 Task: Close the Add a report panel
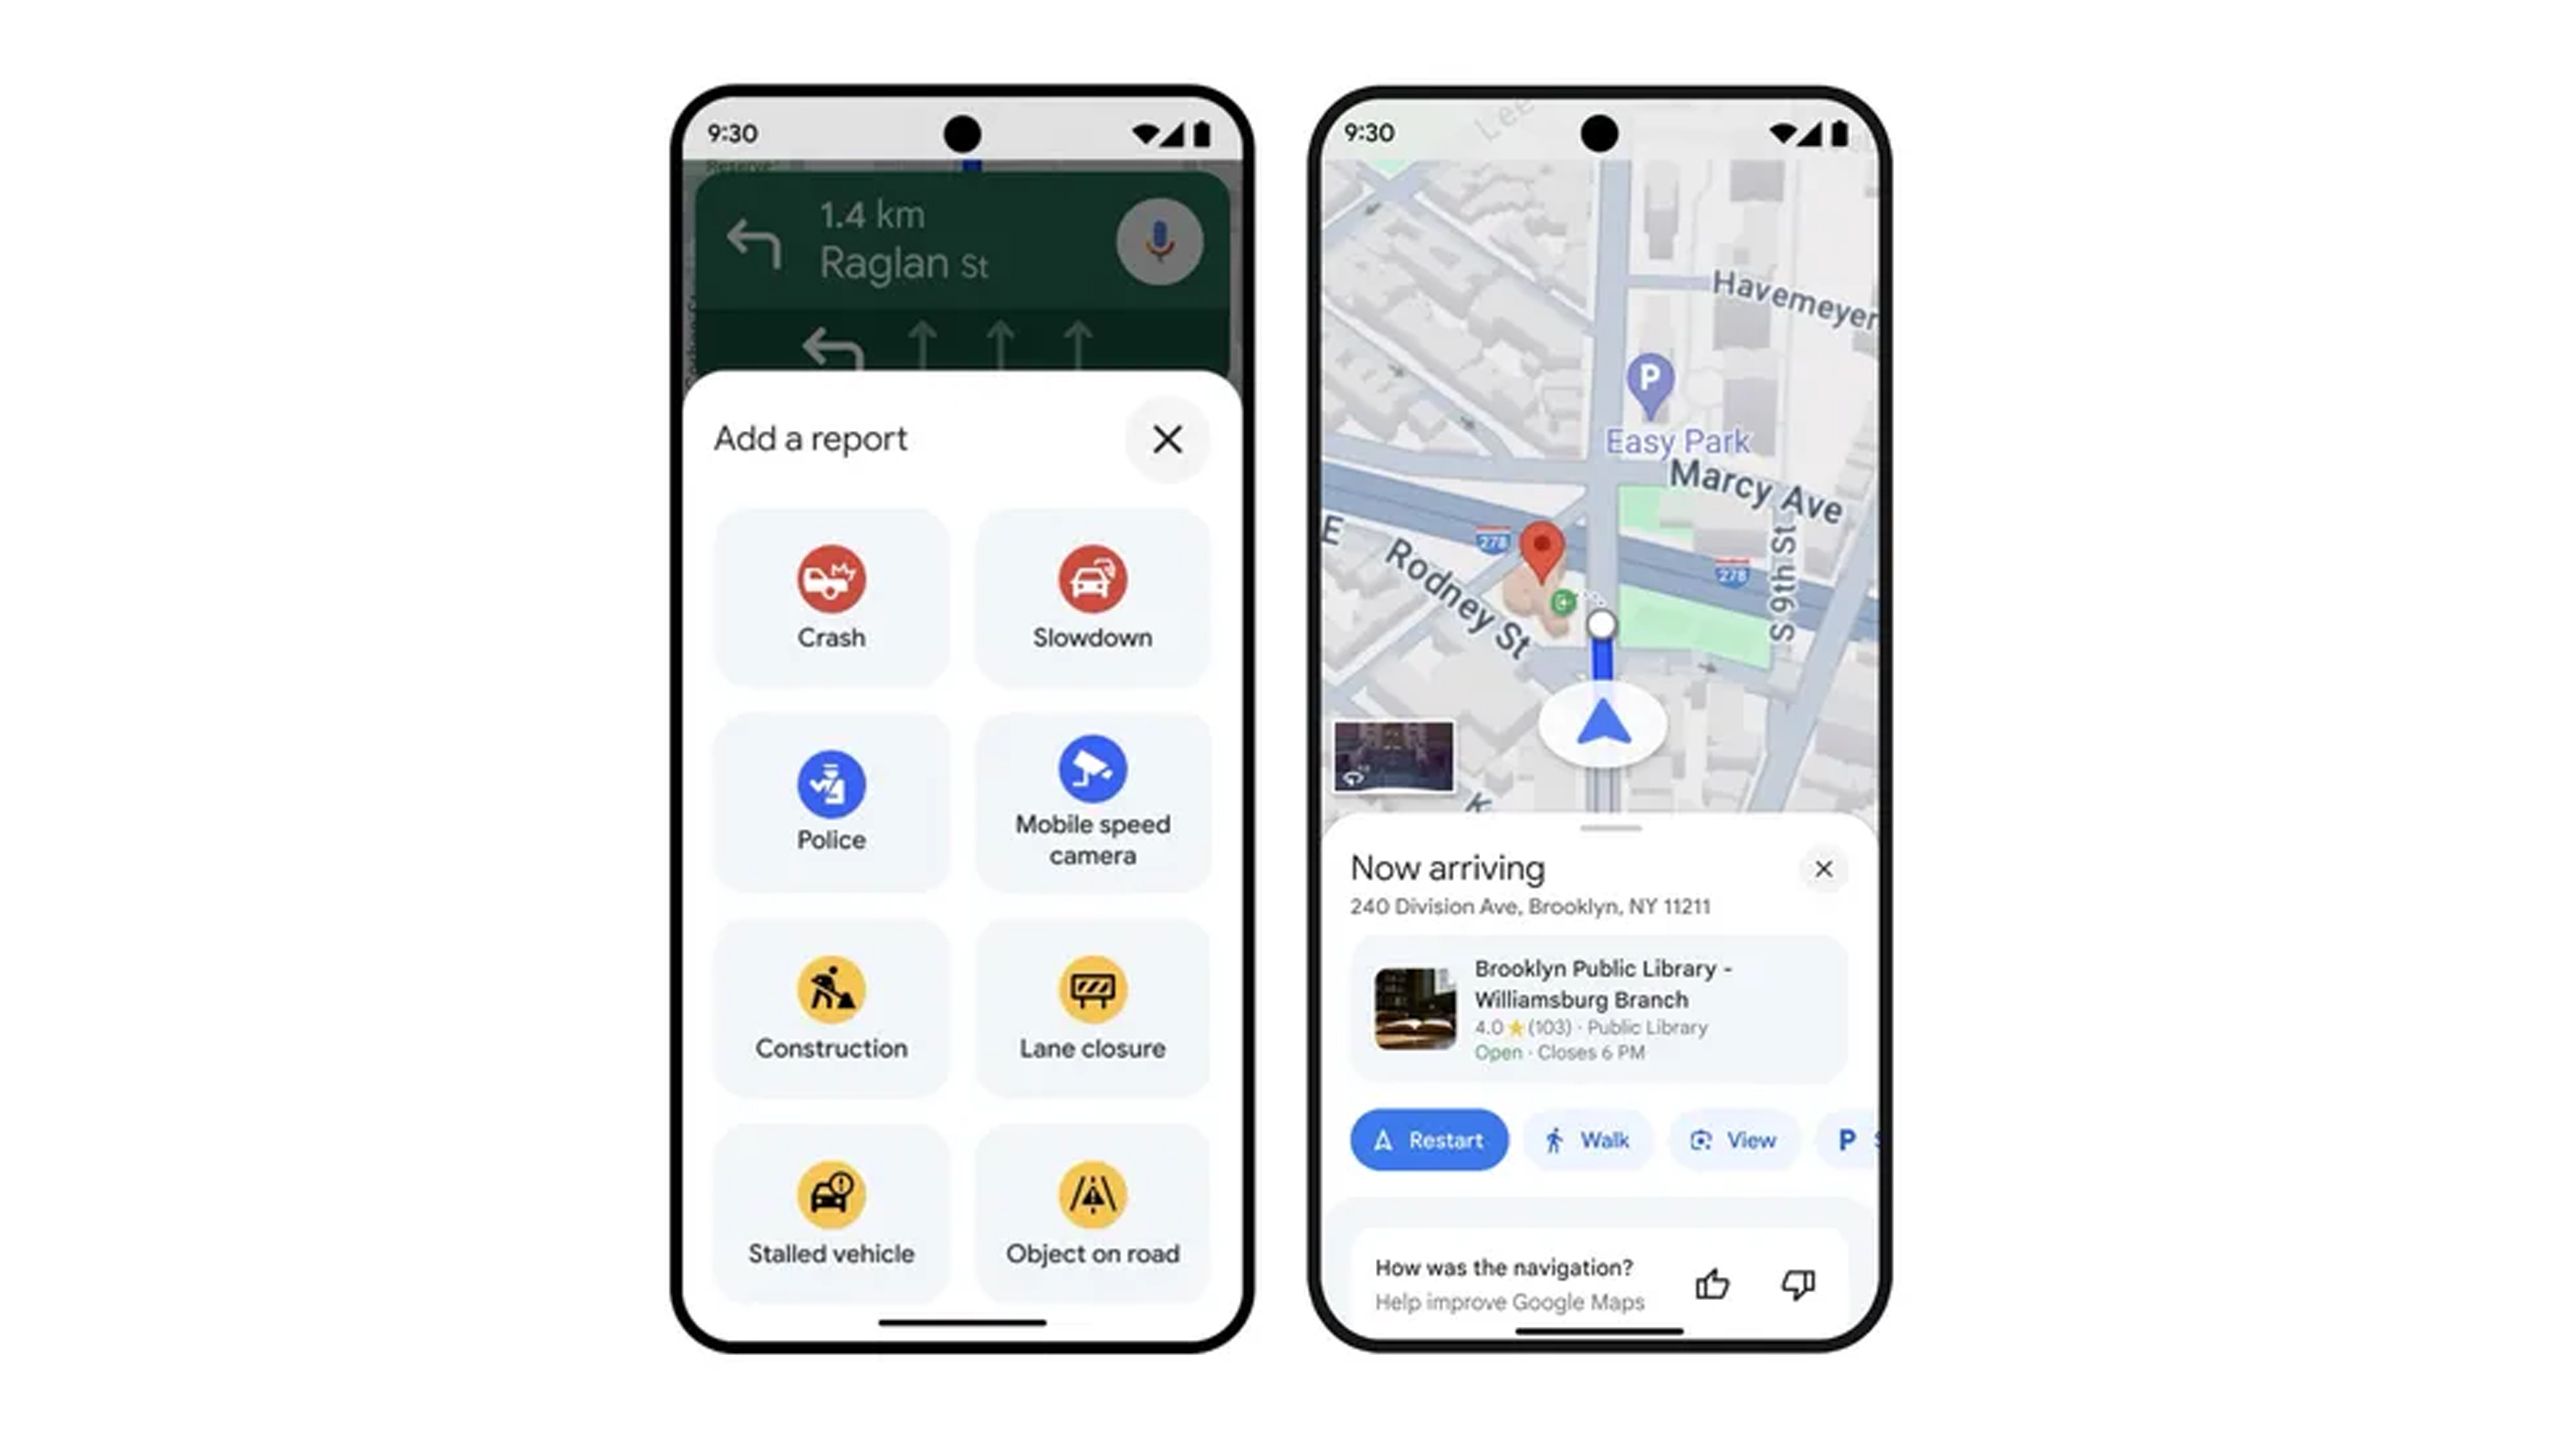pos(1166,438)
